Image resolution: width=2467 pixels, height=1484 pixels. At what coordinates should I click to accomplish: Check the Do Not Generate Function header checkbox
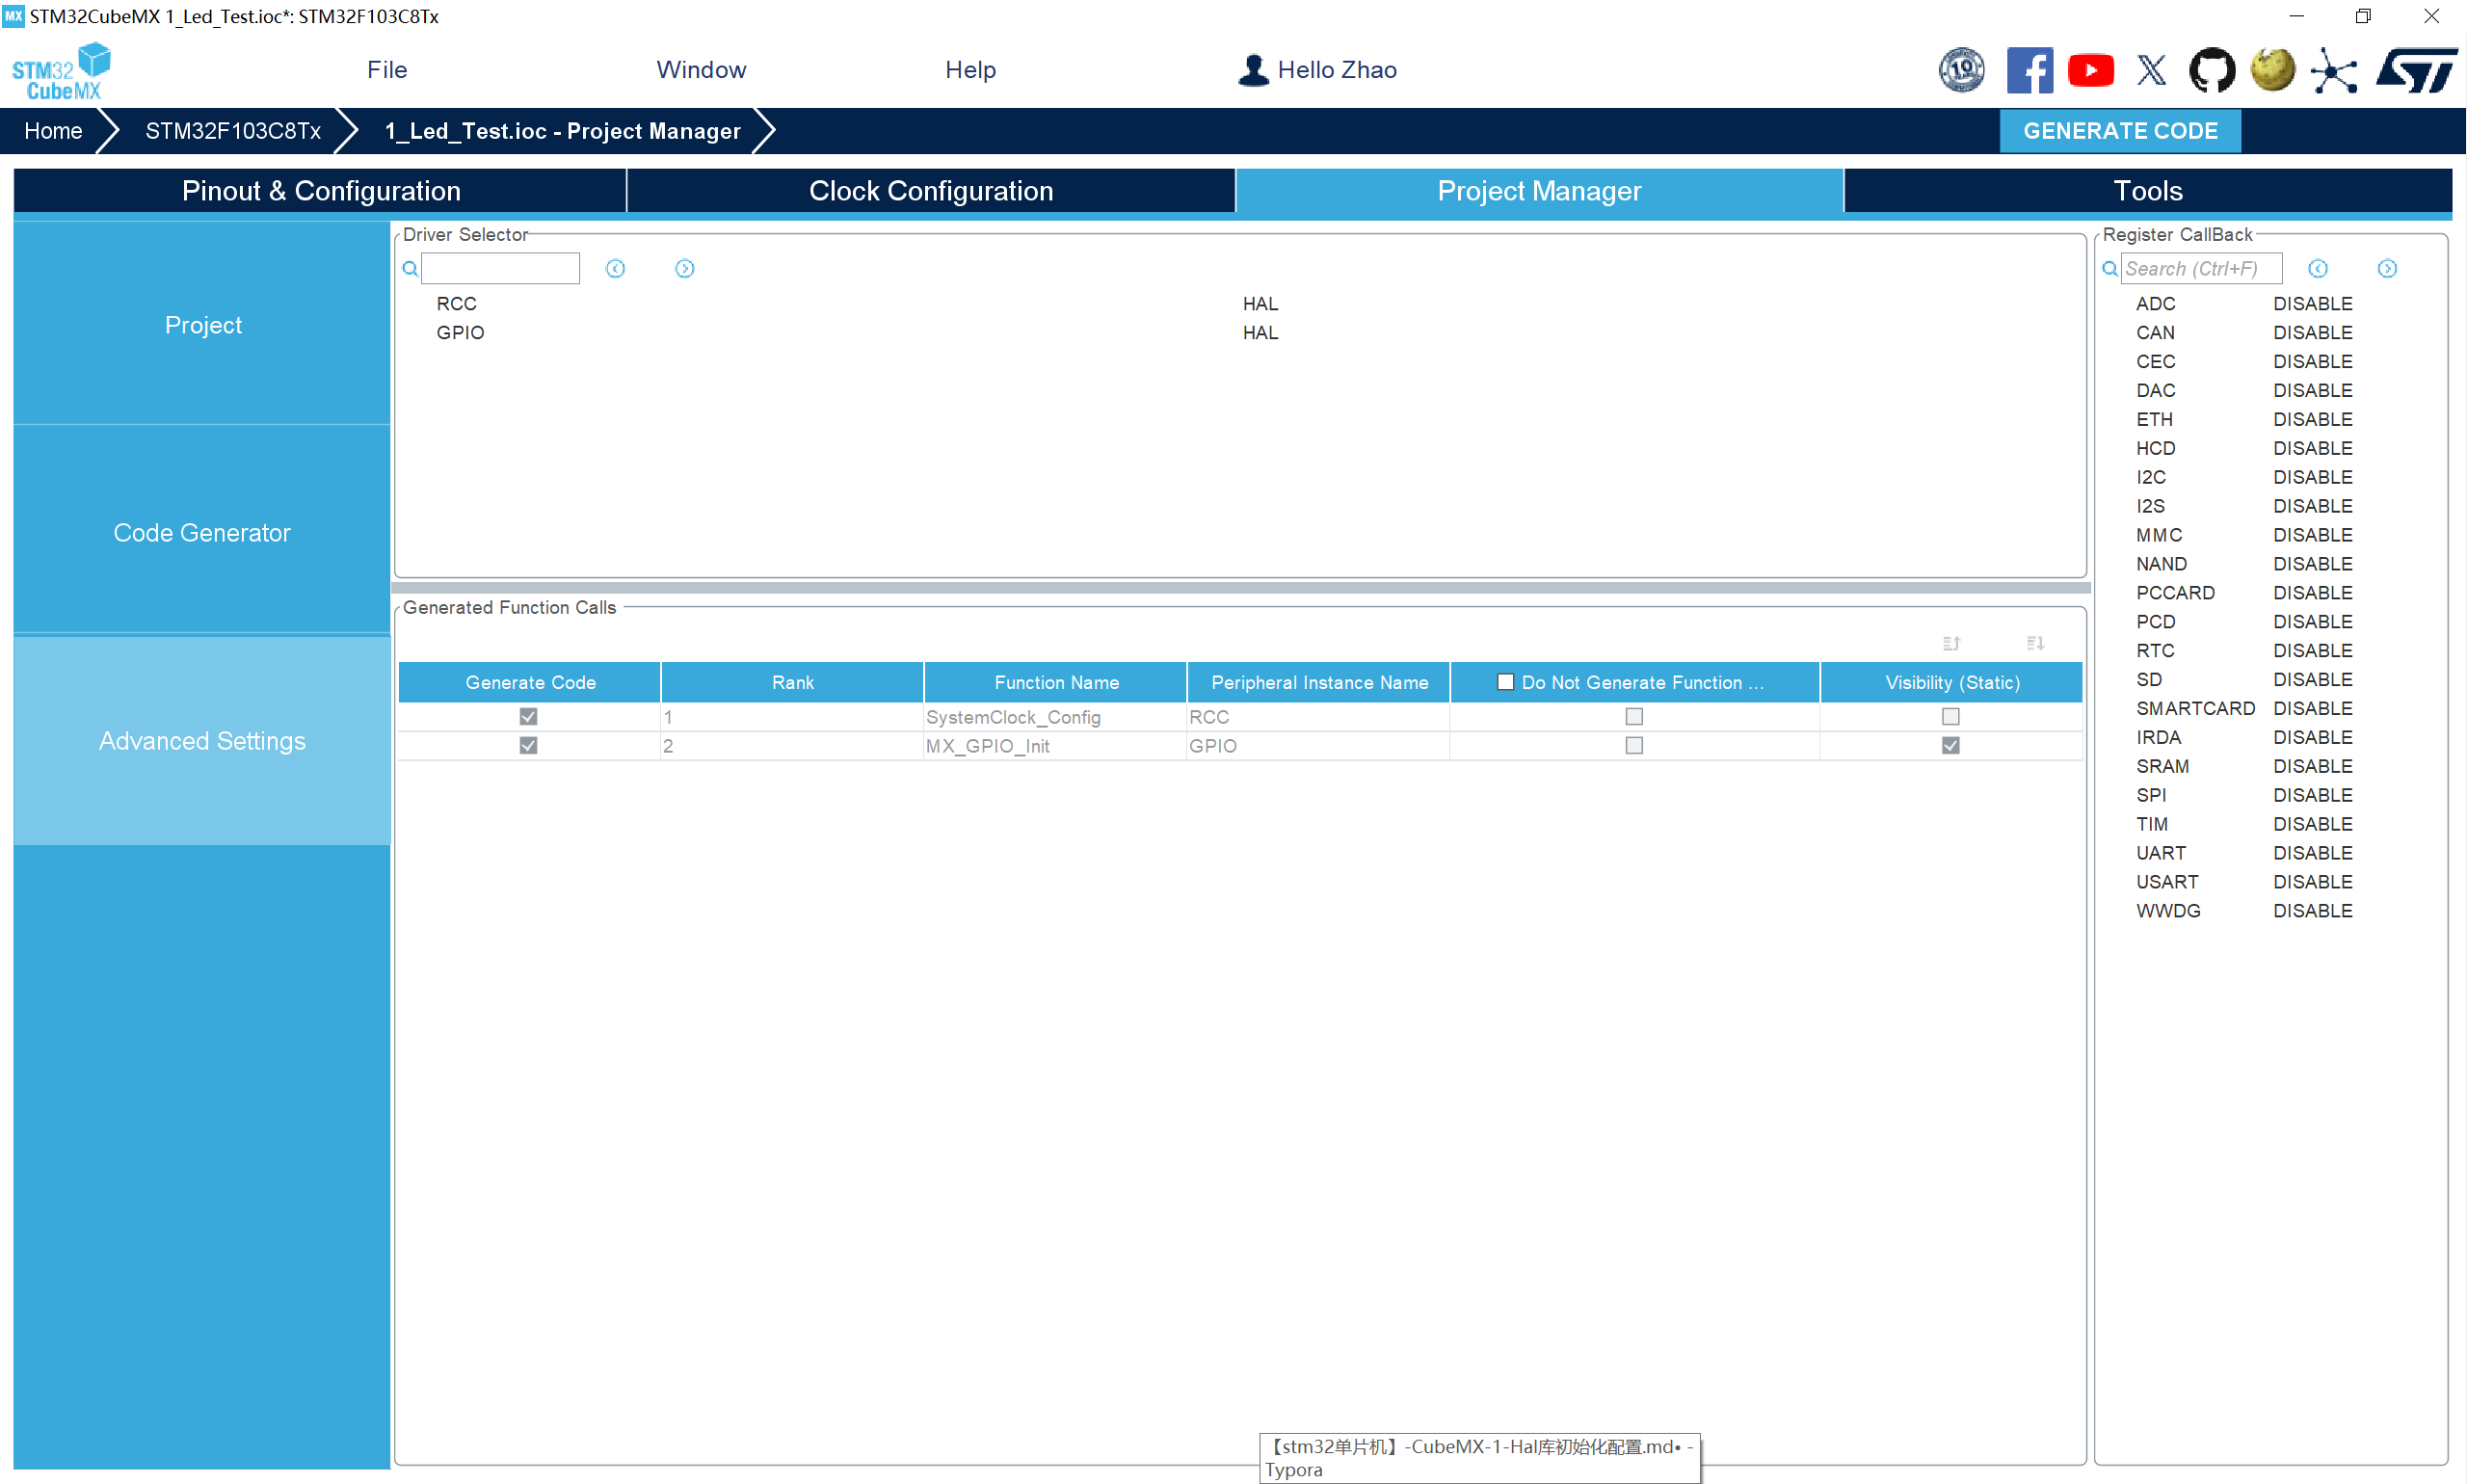point(1505,682)
